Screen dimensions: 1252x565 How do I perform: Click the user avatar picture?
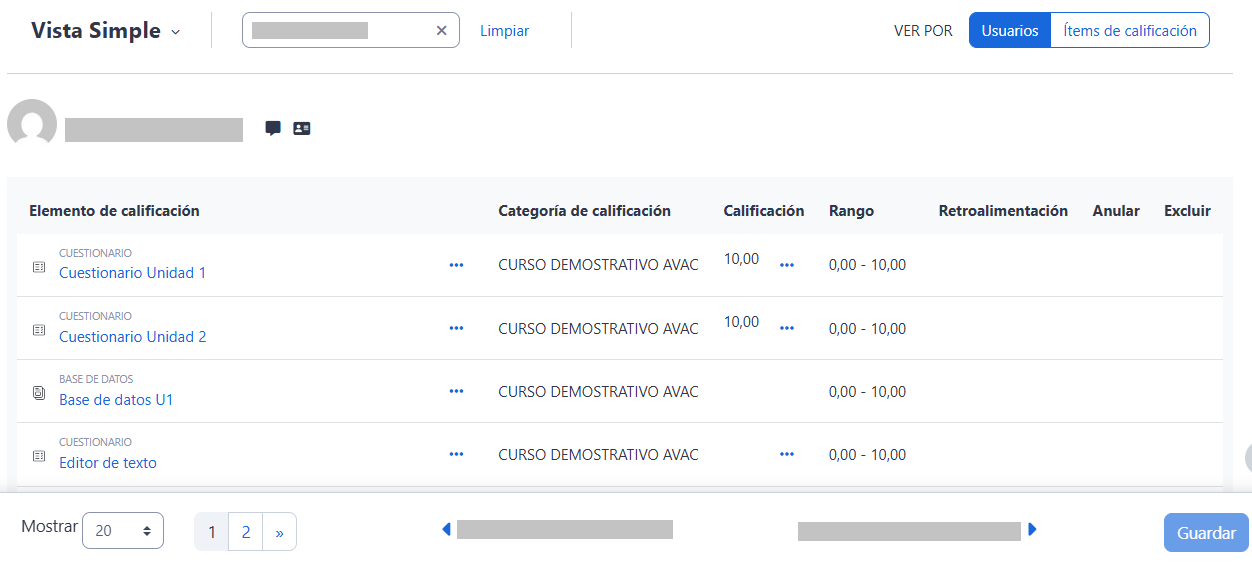pyautogui.click(x=32, y=124)
